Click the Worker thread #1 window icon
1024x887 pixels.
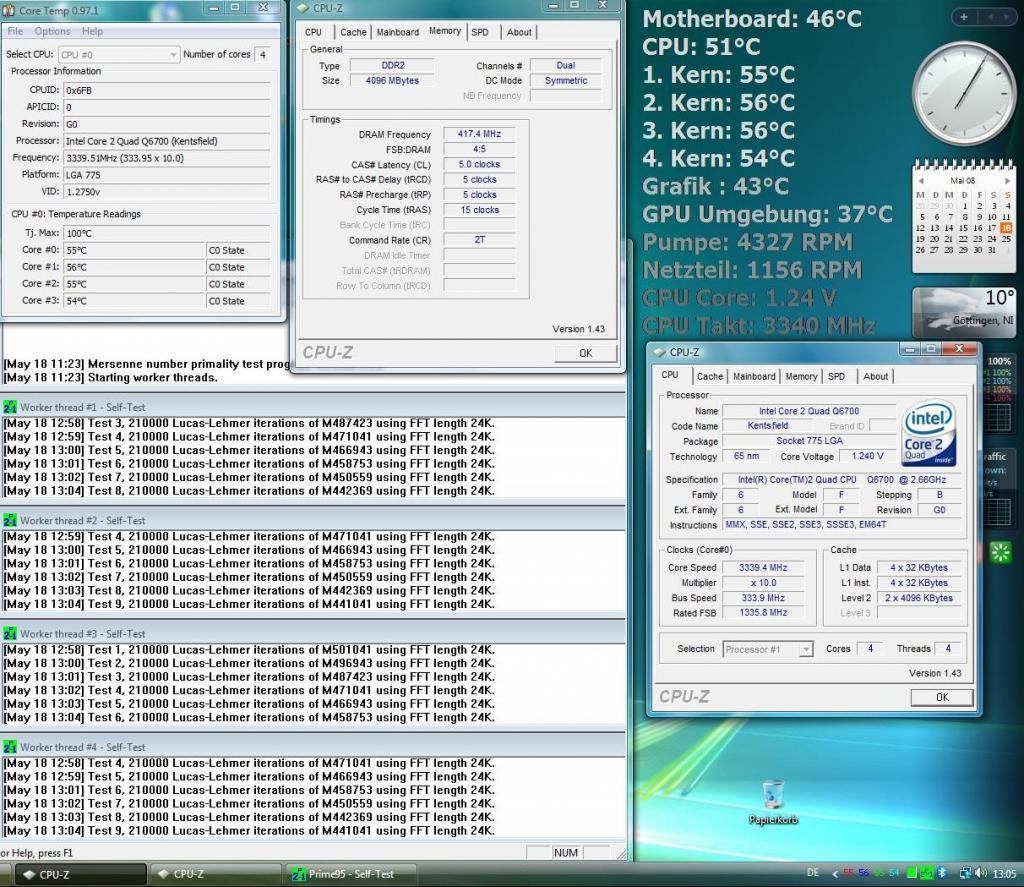coord(9,407)
